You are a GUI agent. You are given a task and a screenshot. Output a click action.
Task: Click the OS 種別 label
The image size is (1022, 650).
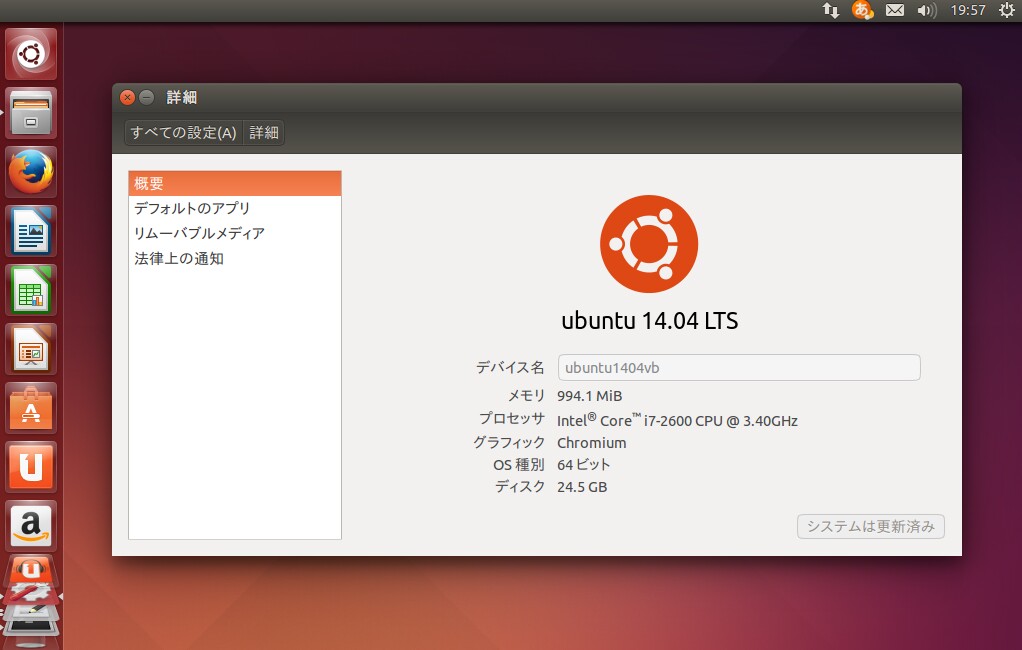click(519, 465)
